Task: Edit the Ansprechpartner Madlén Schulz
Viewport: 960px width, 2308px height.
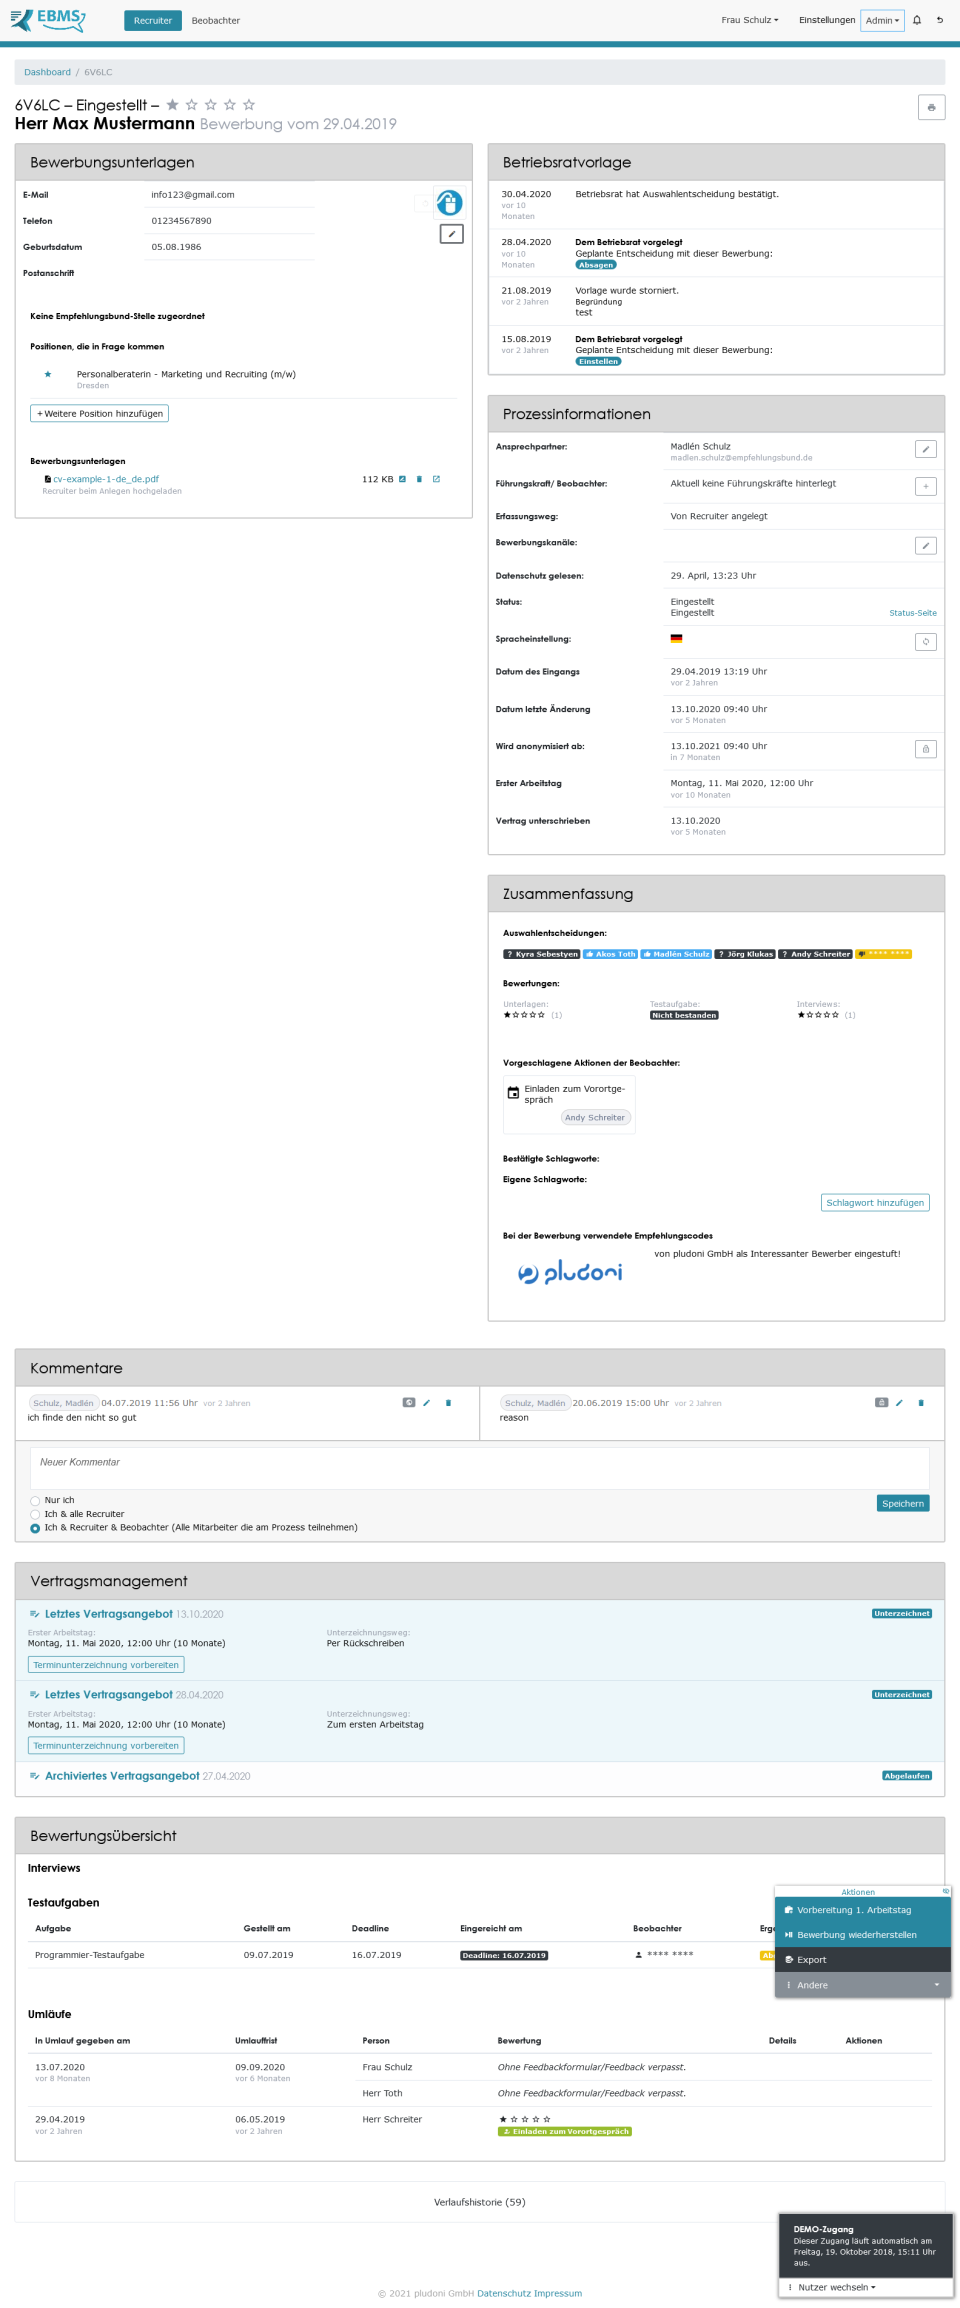Action: point(926,451)
